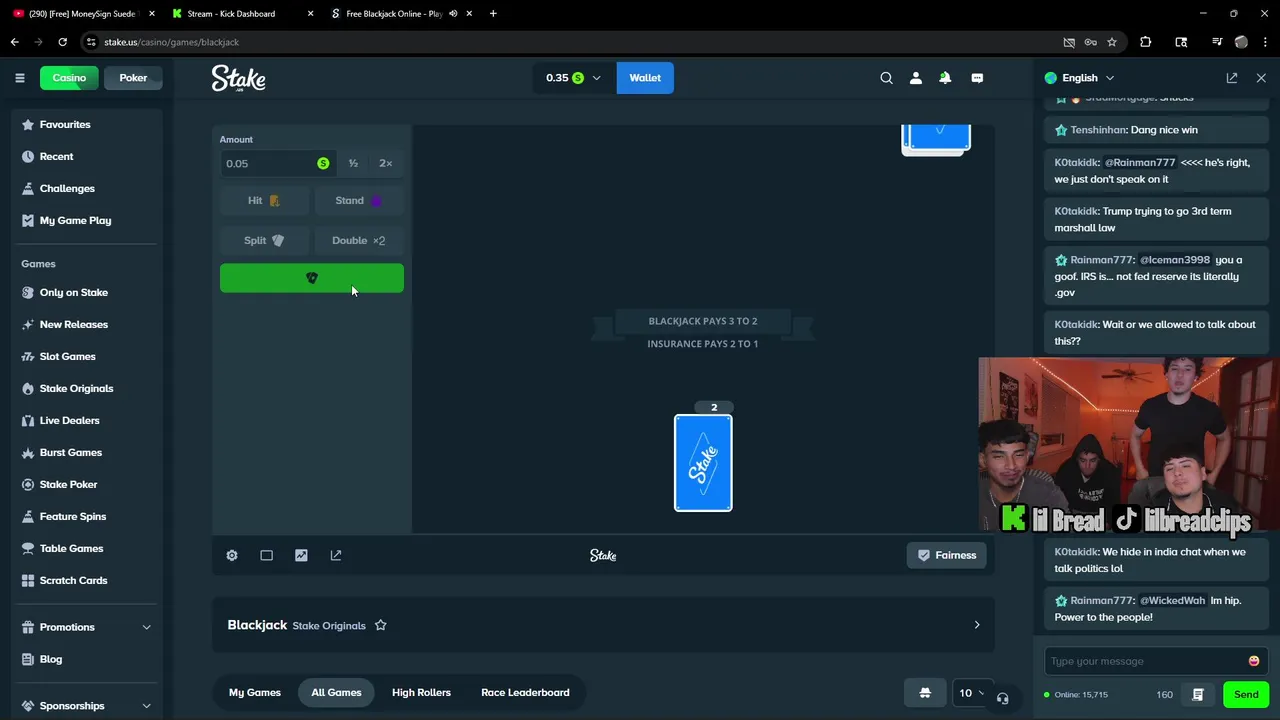Toggle theatre mode icon under game
Screen dimensions: 1280x720
(x=266, y=555)
